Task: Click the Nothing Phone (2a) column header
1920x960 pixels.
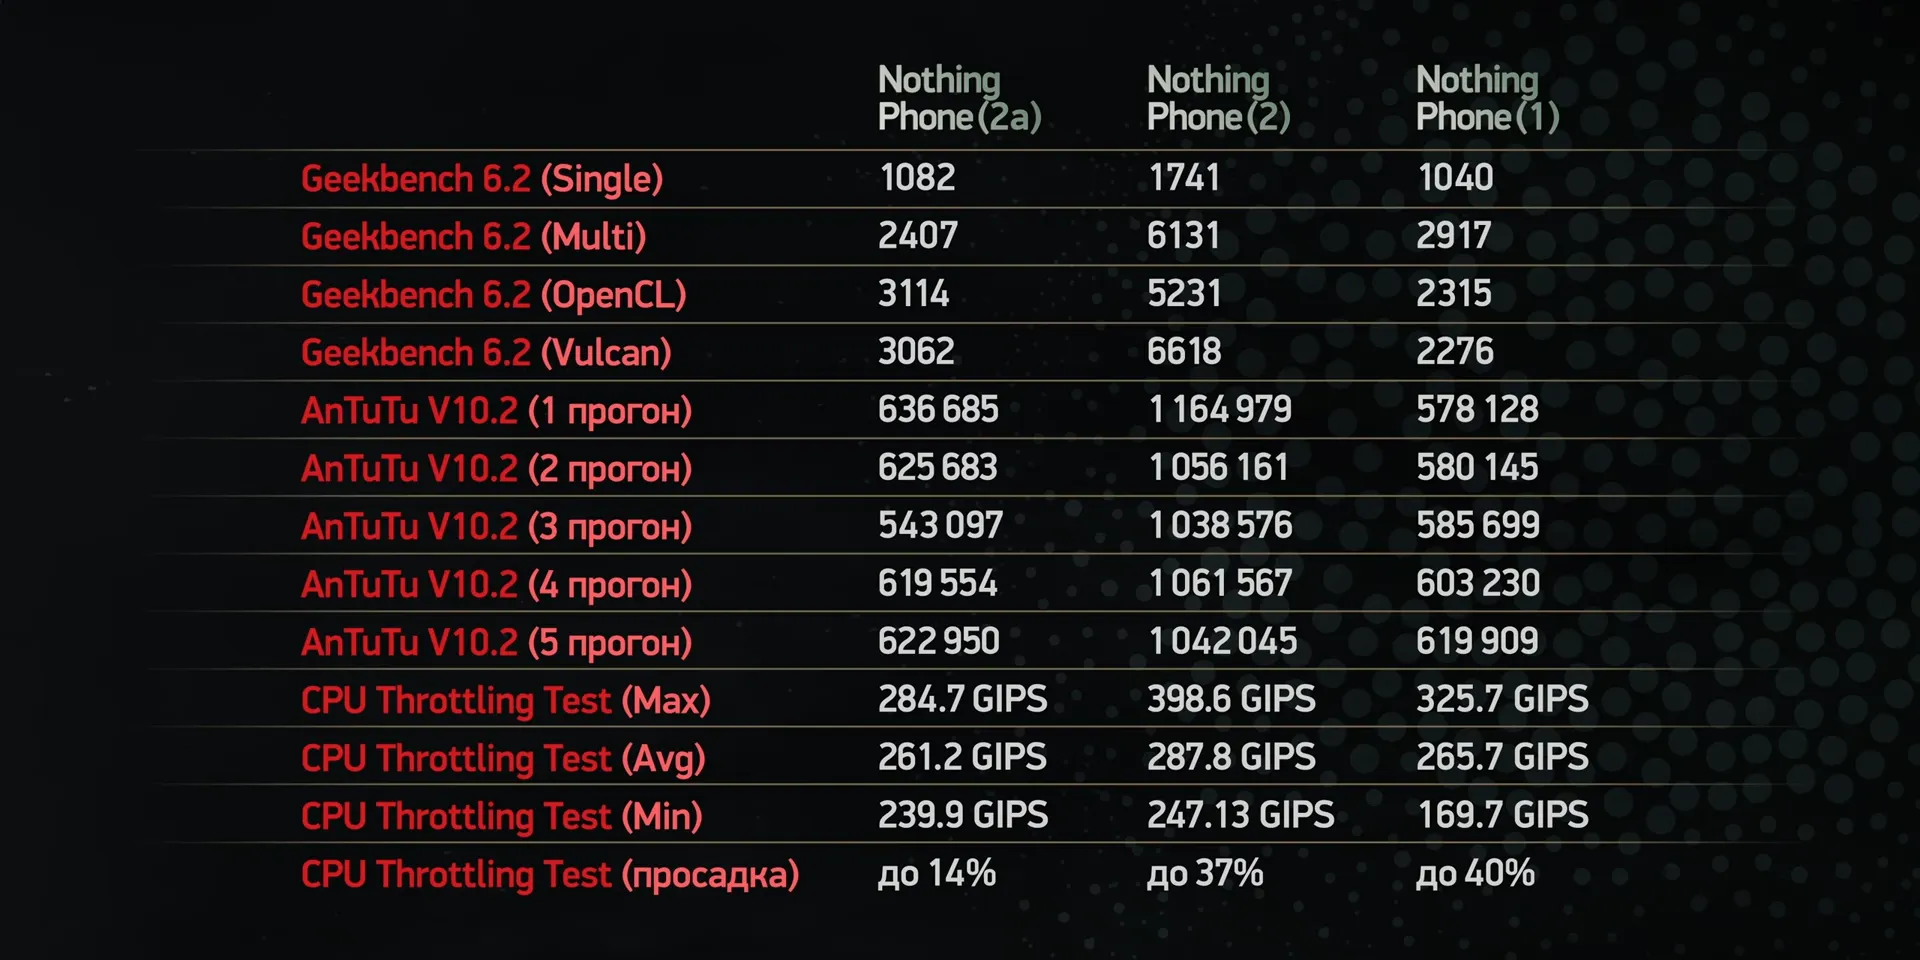Action: click(959, 98)
